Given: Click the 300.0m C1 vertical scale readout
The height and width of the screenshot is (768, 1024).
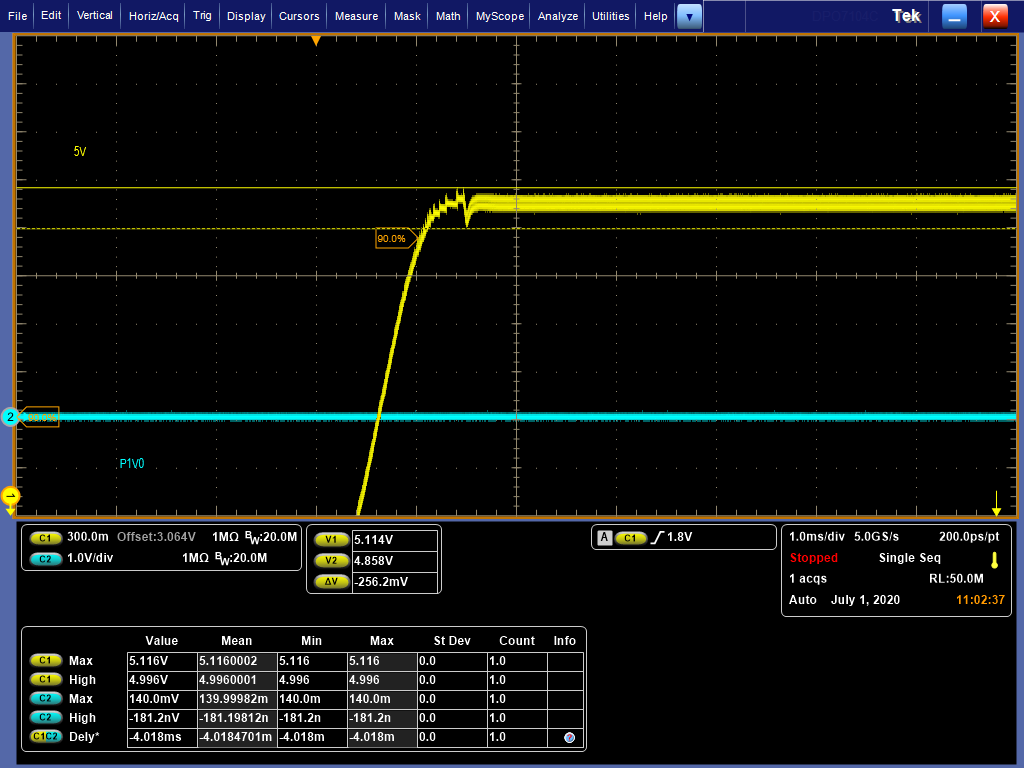Looking at the screenshot, I should (x=88, y=537).
